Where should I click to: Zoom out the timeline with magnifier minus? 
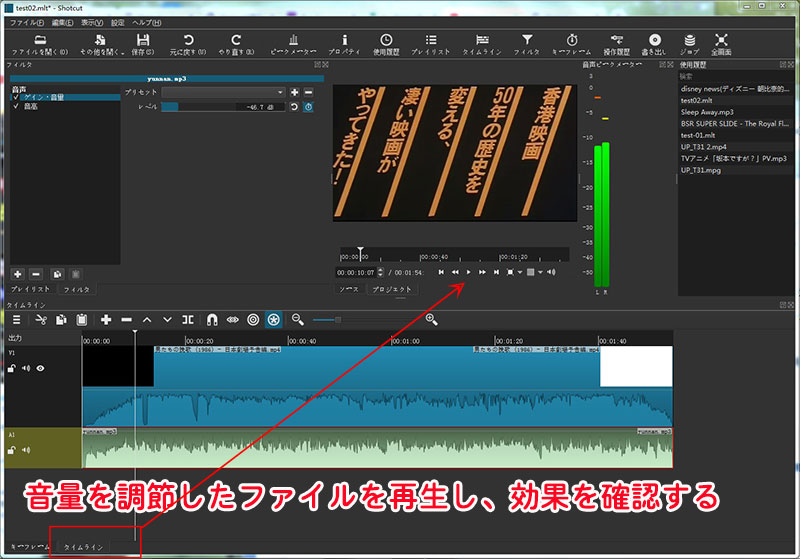297,320
